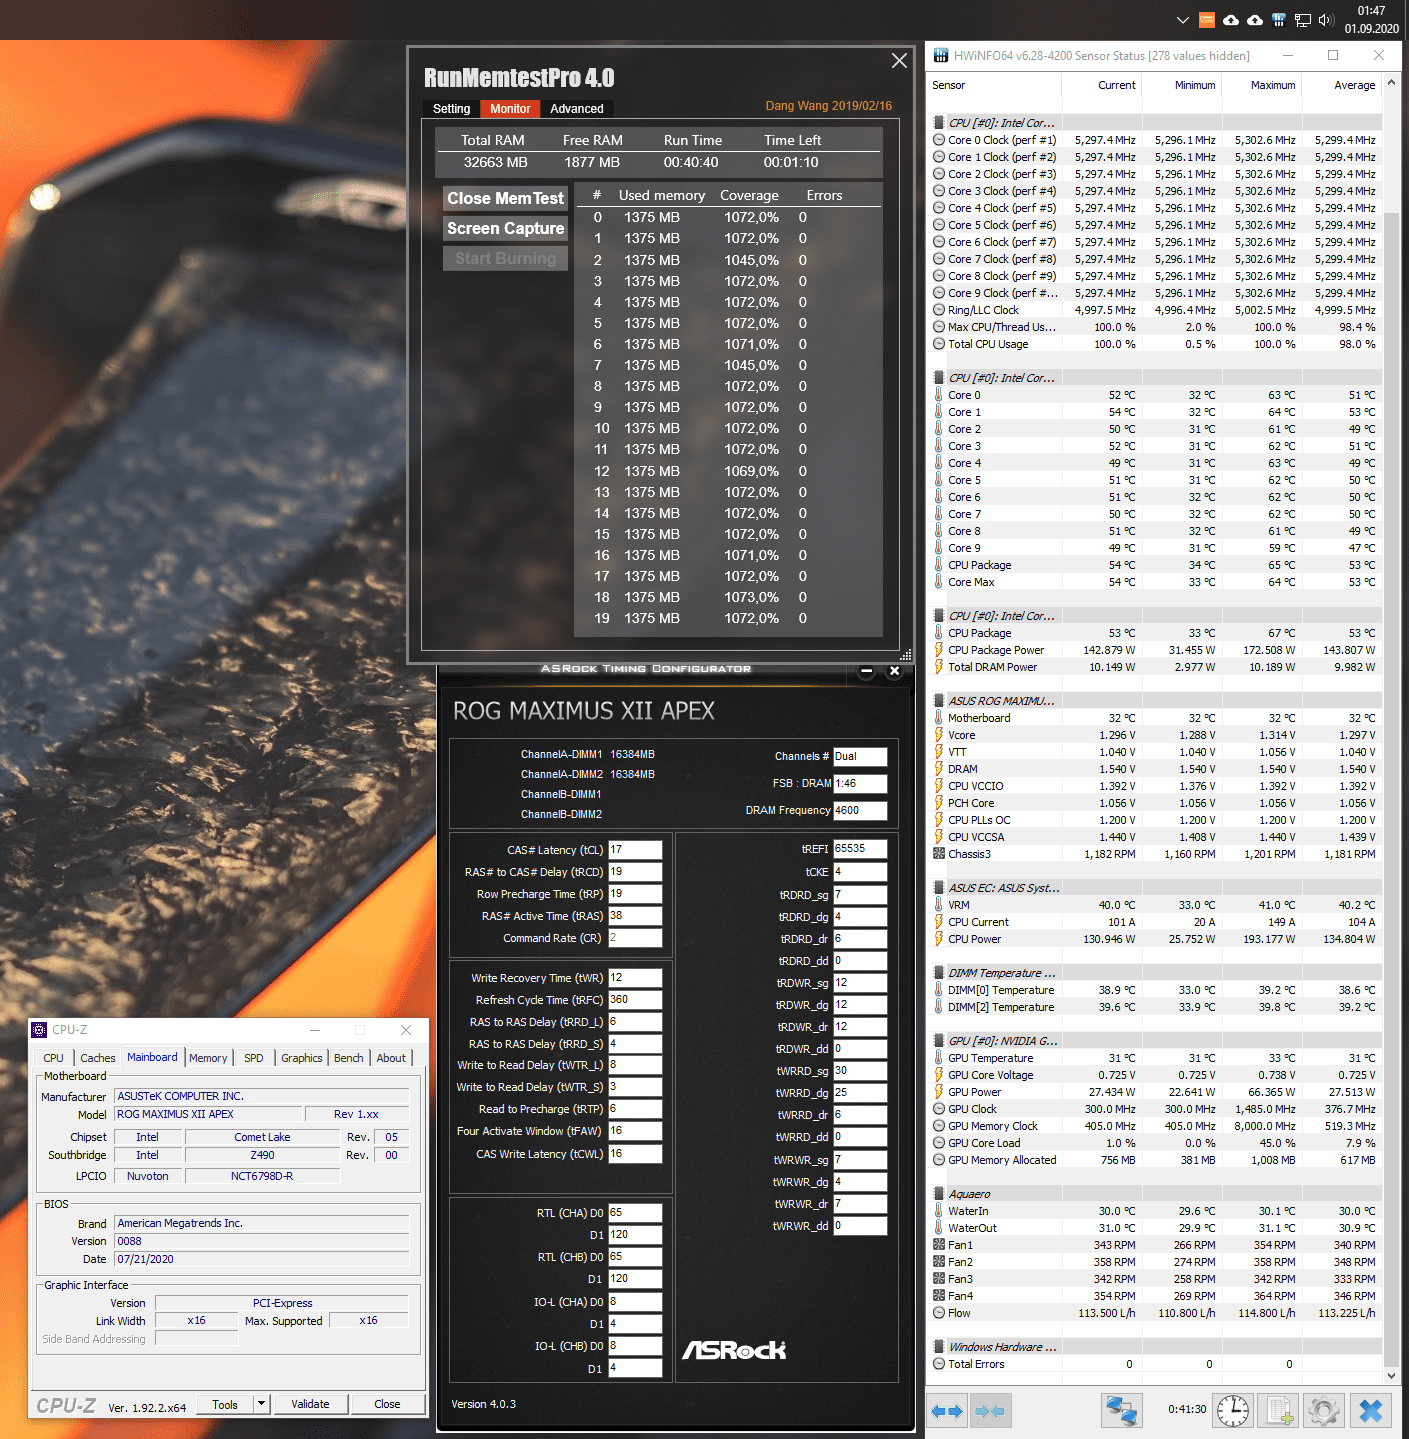1409x1439 pixels.
Task: Click blue bar-chart tray icon
Action: tap(1278, 20)
